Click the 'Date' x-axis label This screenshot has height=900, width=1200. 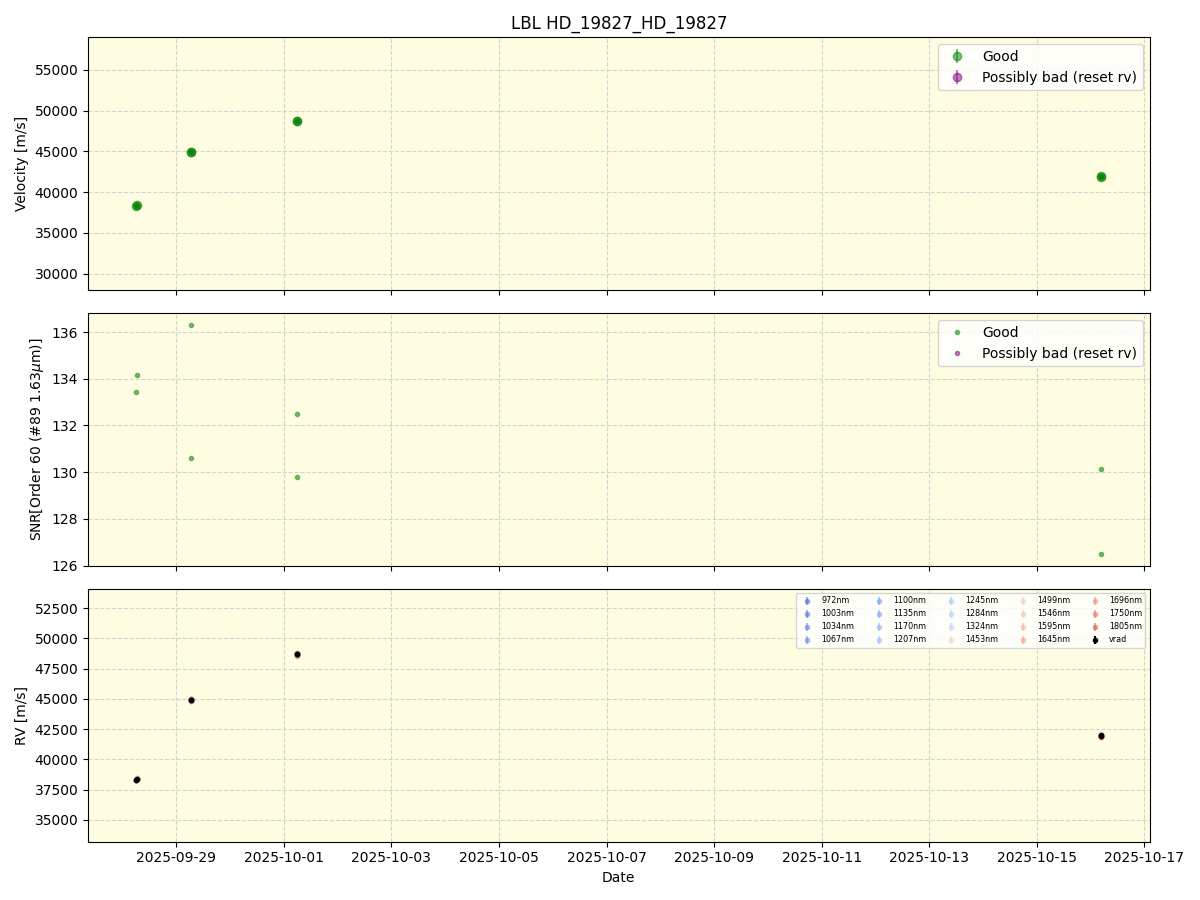(618, 877)
